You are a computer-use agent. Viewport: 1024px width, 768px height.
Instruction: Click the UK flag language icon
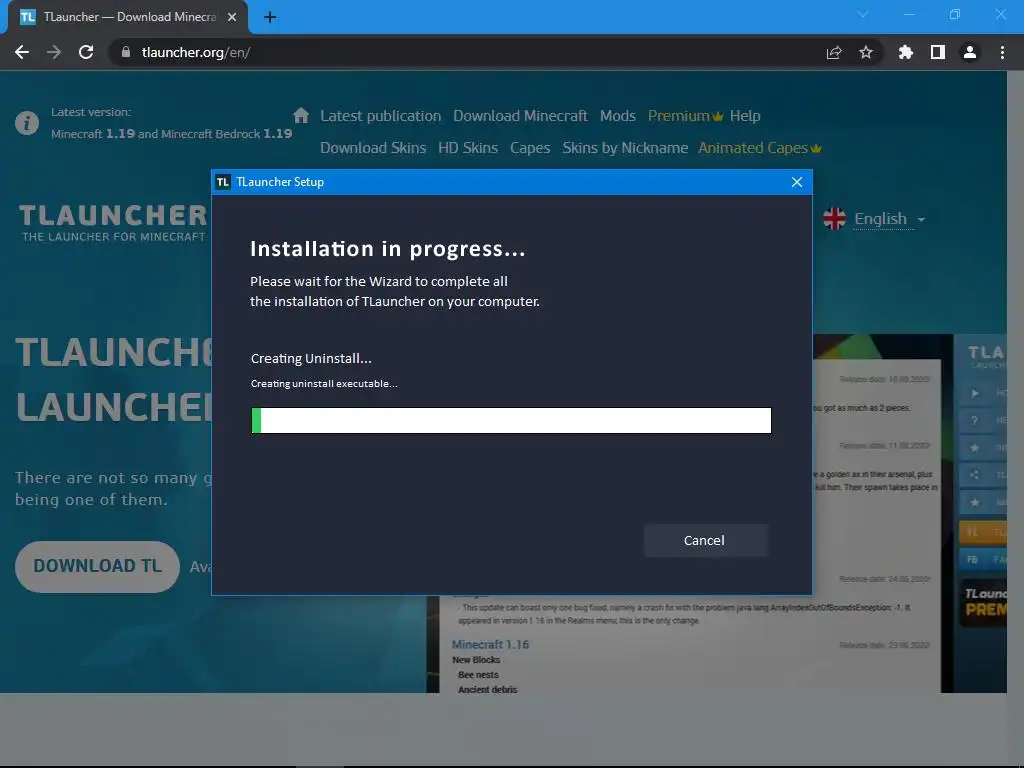[835, 219]
